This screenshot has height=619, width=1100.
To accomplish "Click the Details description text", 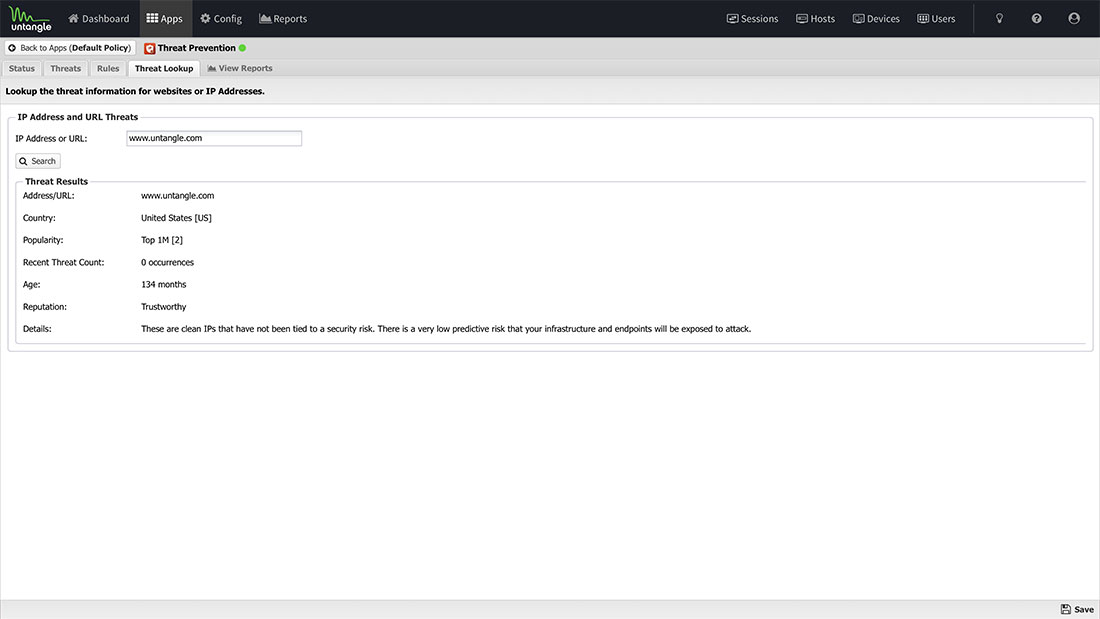I will coord(446,328).
